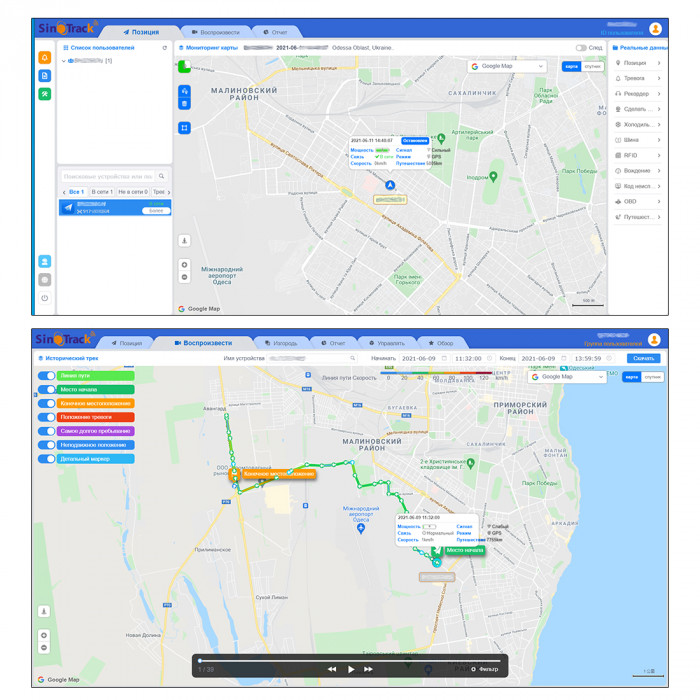This screenshot has width=700, height=700.
Task: Click the playback progress slider
Action: pyautogui.click(x=350, y=661)
